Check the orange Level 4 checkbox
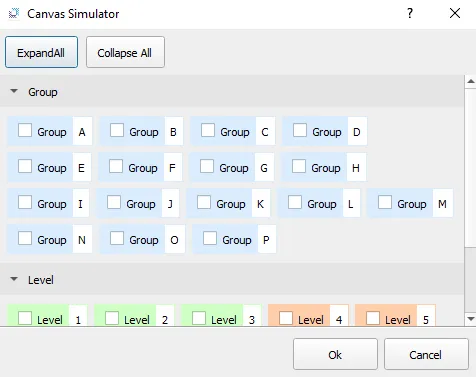The width and height of the screenshot is (476, 377). coord(286,318)
